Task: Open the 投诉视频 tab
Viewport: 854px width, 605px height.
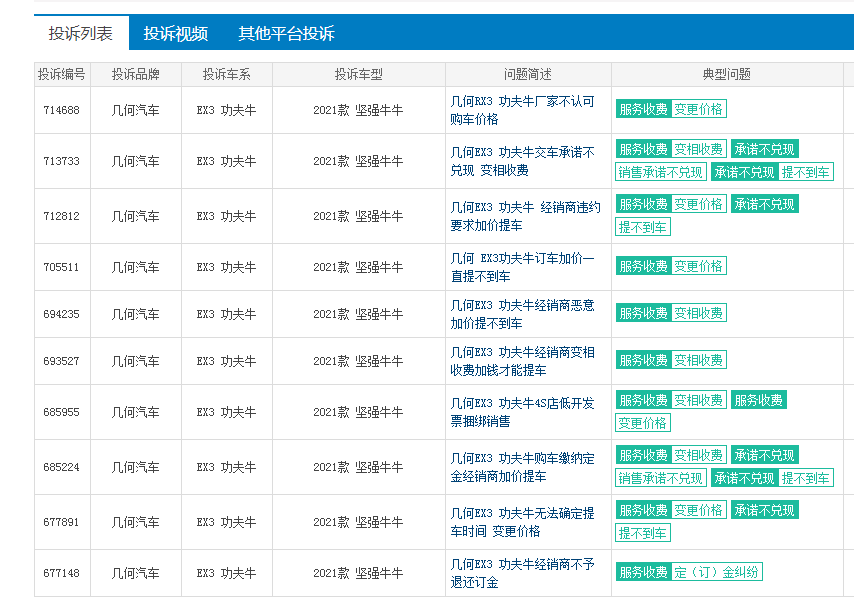Action: pos(175,33)
